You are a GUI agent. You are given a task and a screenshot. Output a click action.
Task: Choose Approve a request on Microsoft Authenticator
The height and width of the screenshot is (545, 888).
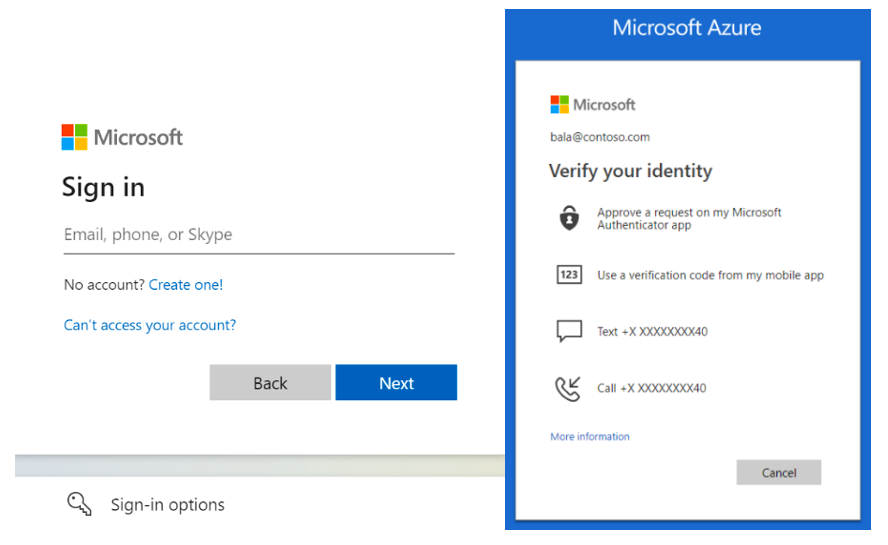pos(689,219)
